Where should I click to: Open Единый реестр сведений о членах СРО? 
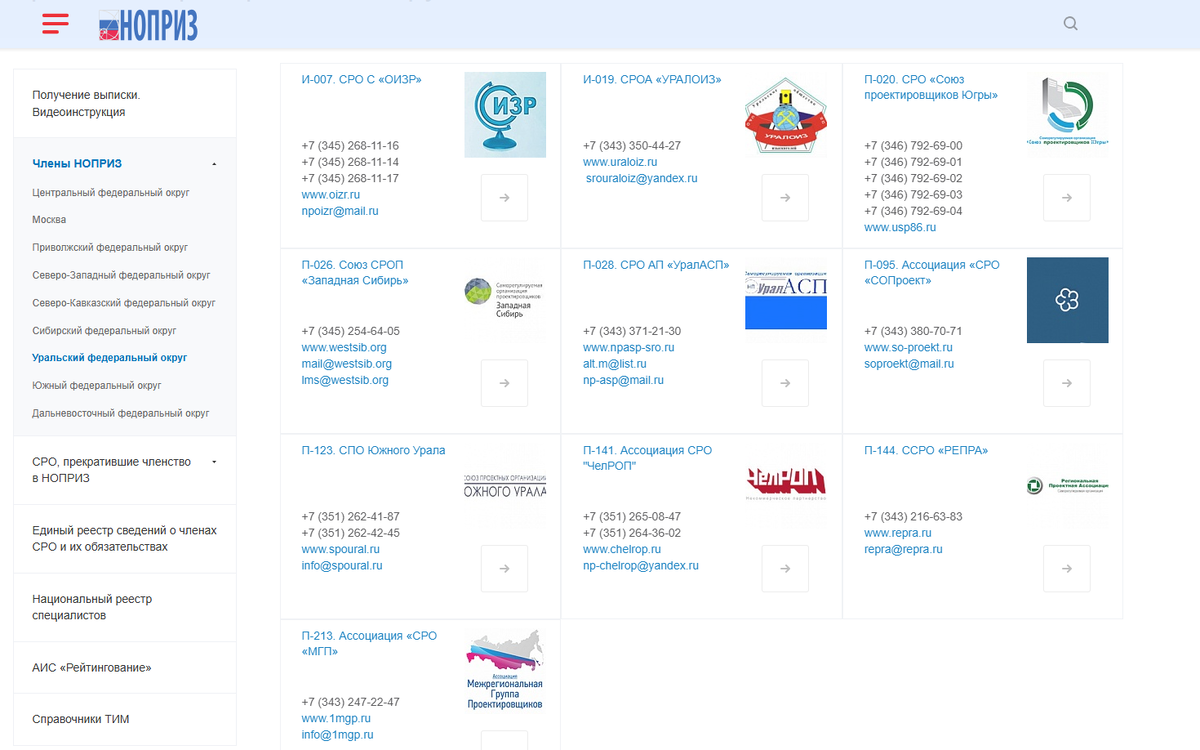[x=124, y=539]
